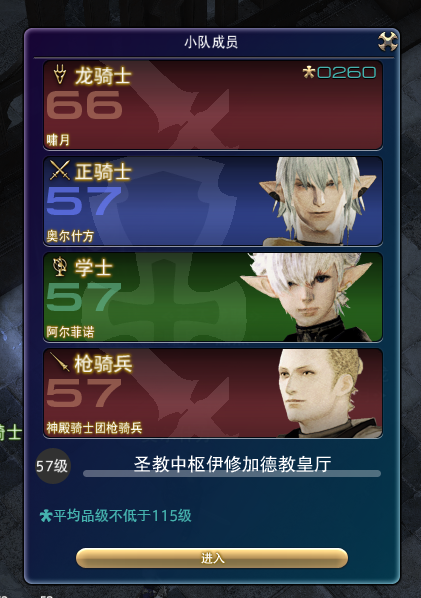The image size is (421, 598).
Task: Click the 平均品级不低于115级 requirement text
Action: click(x=122, y=516)
